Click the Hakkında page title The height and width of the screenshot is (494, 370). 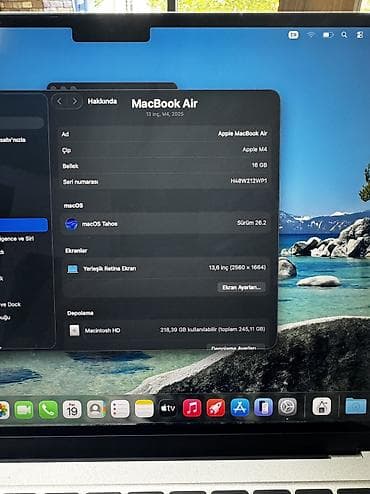(102, 101)
